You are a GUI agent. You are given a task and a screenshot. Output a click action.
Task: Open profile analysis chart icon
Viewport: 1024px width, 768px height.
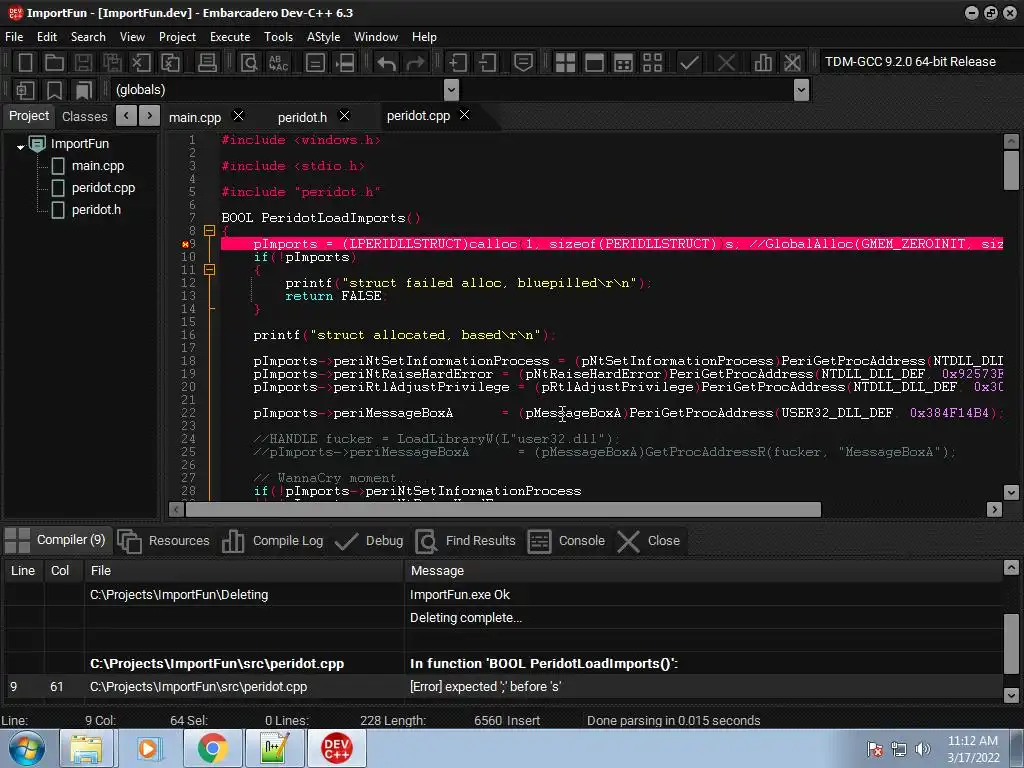pyautogui.click(x=763, y=63)
